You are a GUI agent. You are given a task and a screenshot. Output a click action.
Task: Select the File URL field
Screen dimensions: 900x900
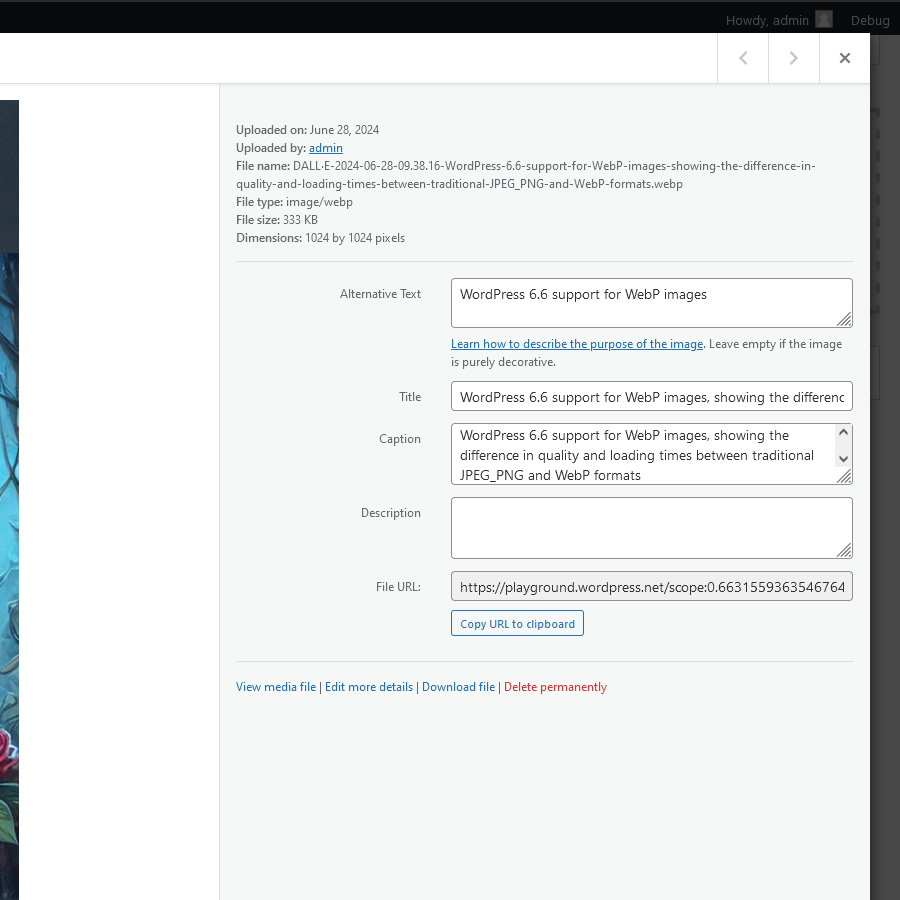coord(651,587)
